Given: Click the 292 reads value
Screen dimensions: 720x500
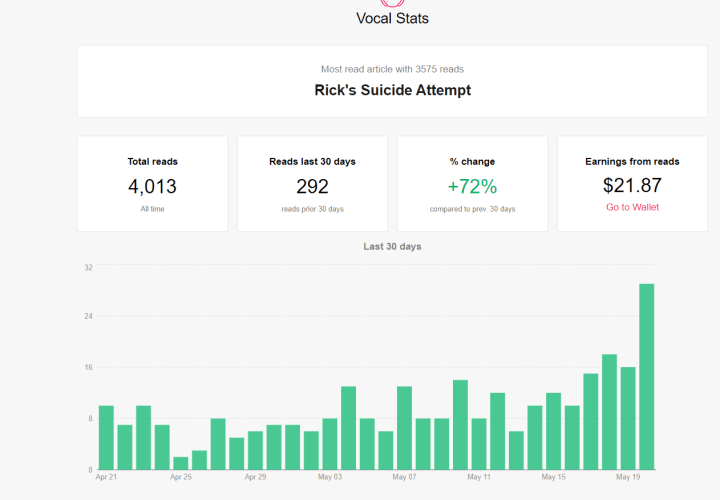Looking at the screenshot, I should pyautogui.click(x=312, y=186).
